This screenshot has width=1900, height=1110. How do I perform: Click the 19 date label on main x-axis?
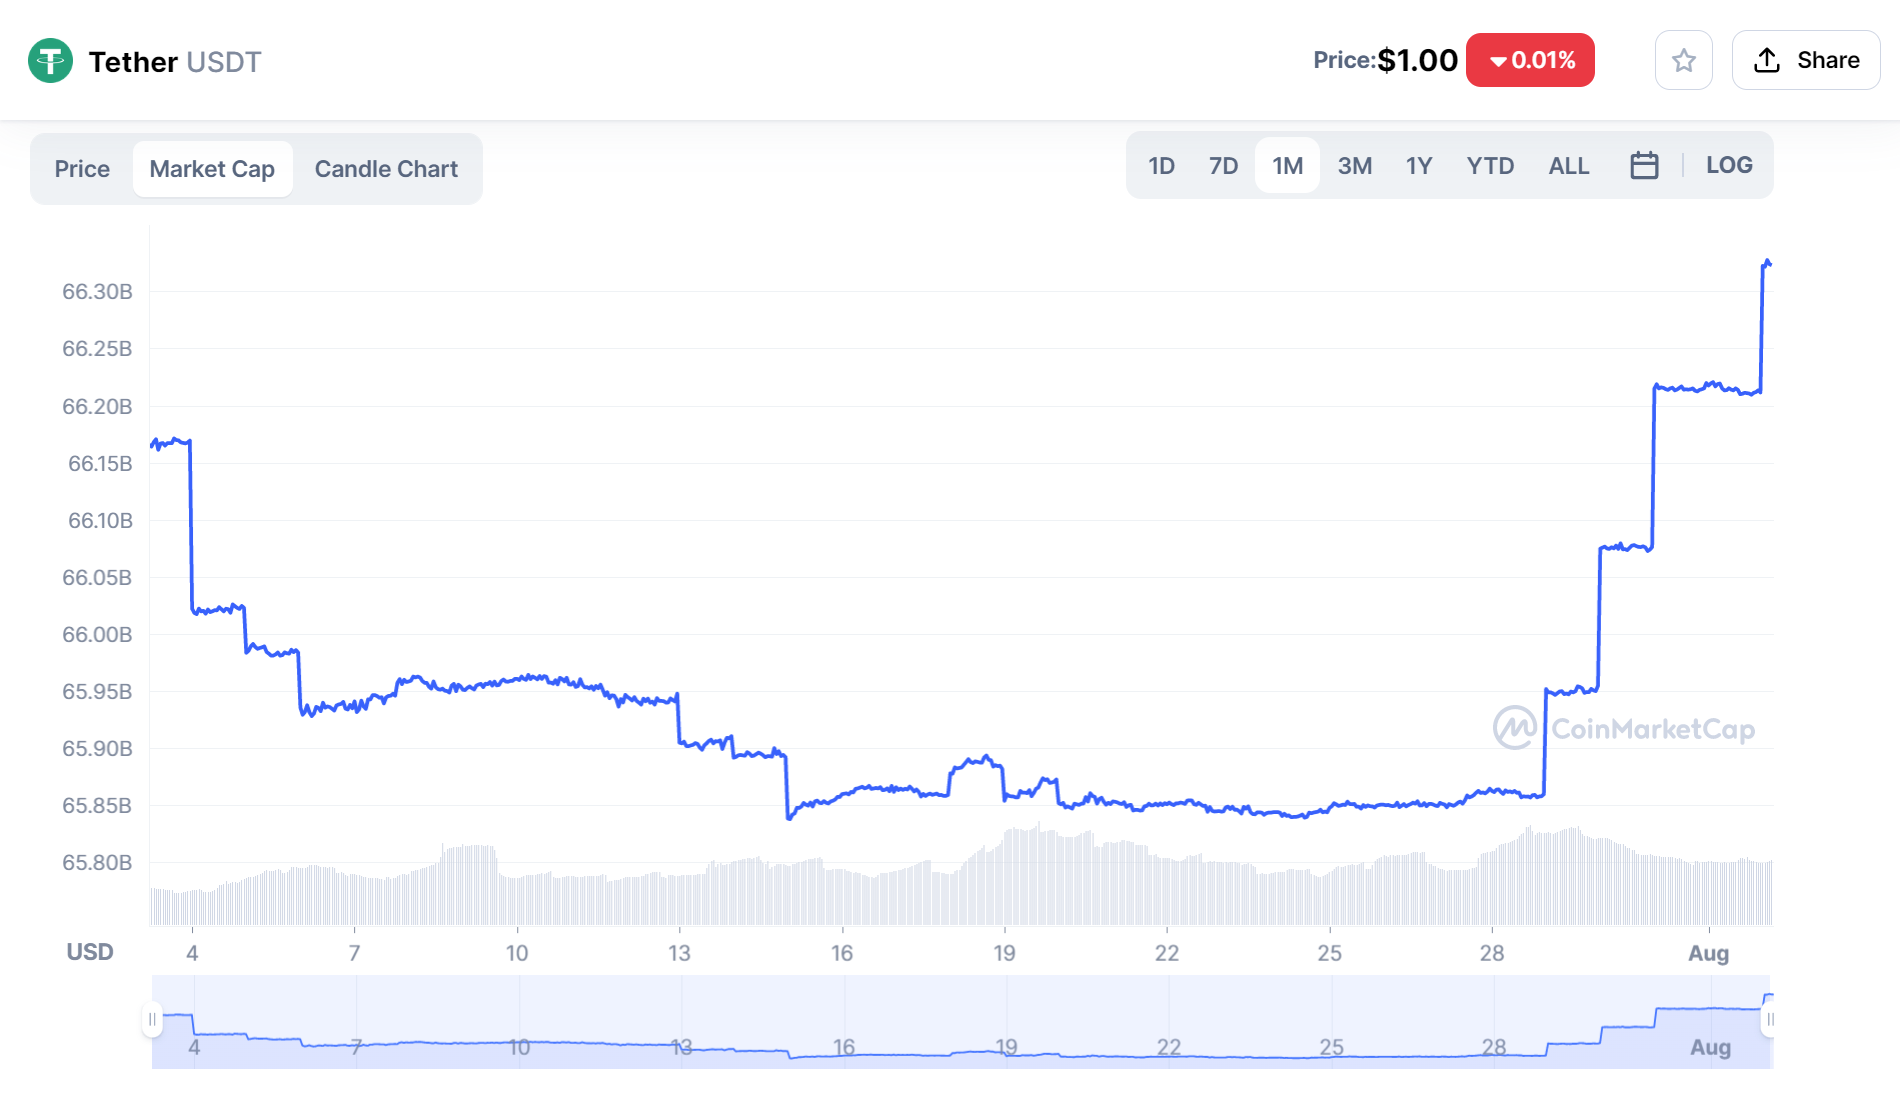(x=1004, y=954)
